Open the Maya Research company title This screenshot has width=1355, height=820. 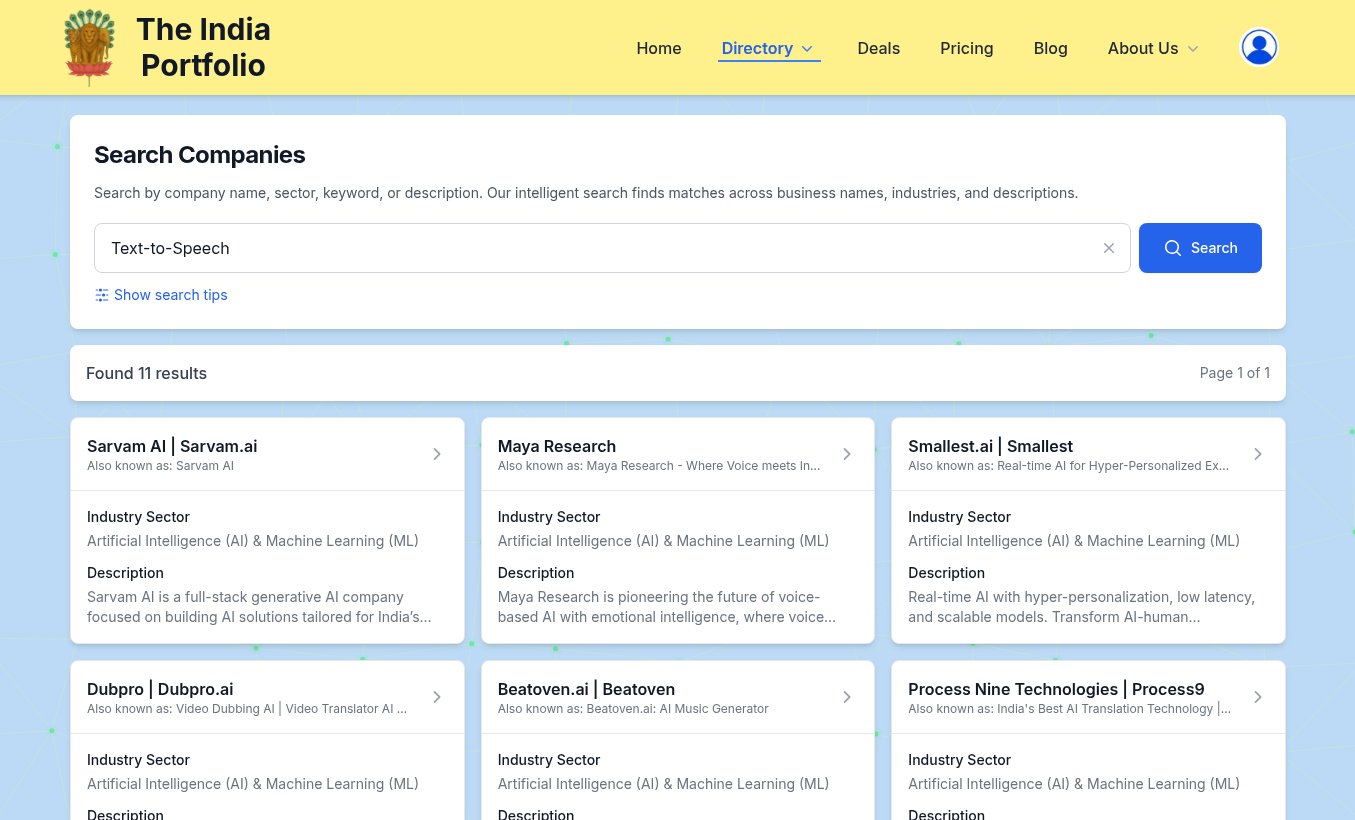click(557, 446)
